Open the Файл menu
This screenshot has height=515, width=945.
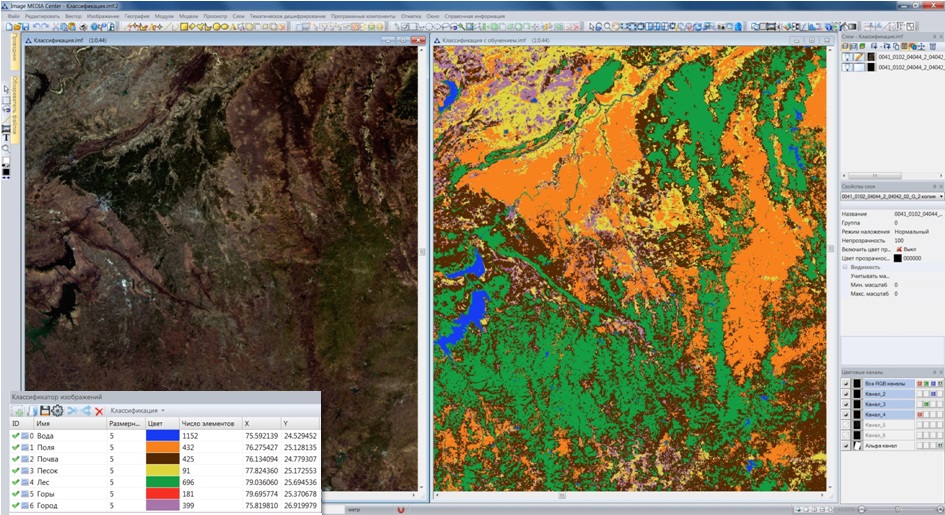(14, 16)
